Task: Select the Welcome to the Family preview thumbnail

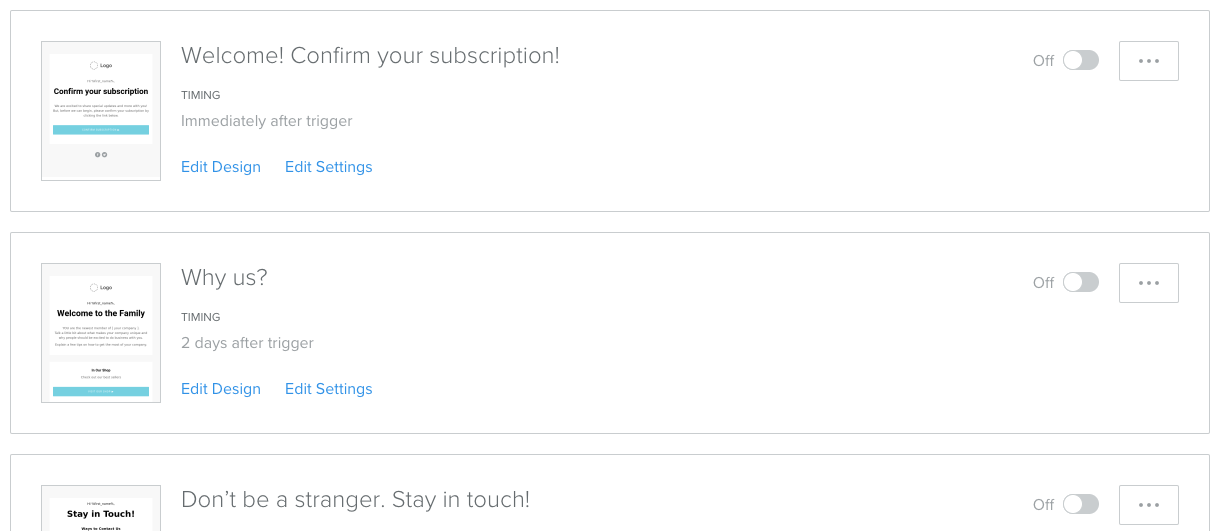Action: [101, 333]
